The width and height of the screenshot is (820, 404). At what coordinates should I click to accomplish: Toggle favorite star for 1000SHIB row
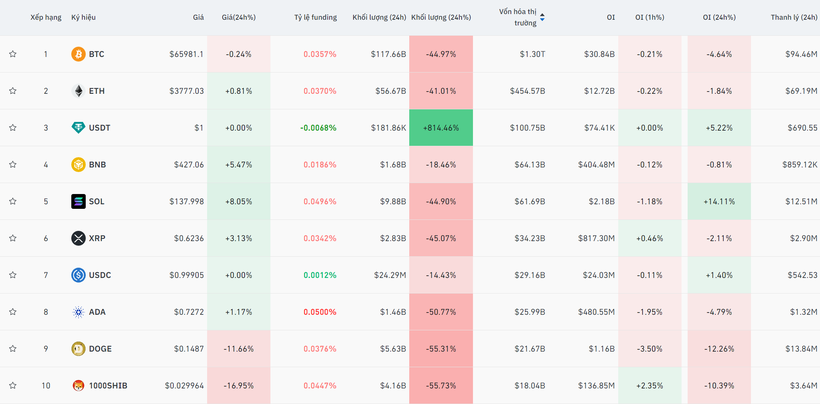tap(13, 386)
